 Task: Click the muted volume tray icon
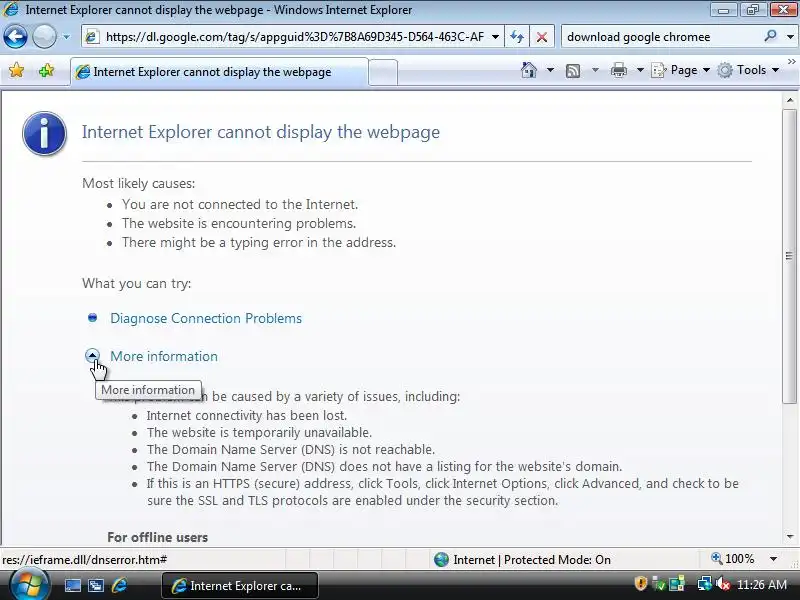[x=722, y=583]
